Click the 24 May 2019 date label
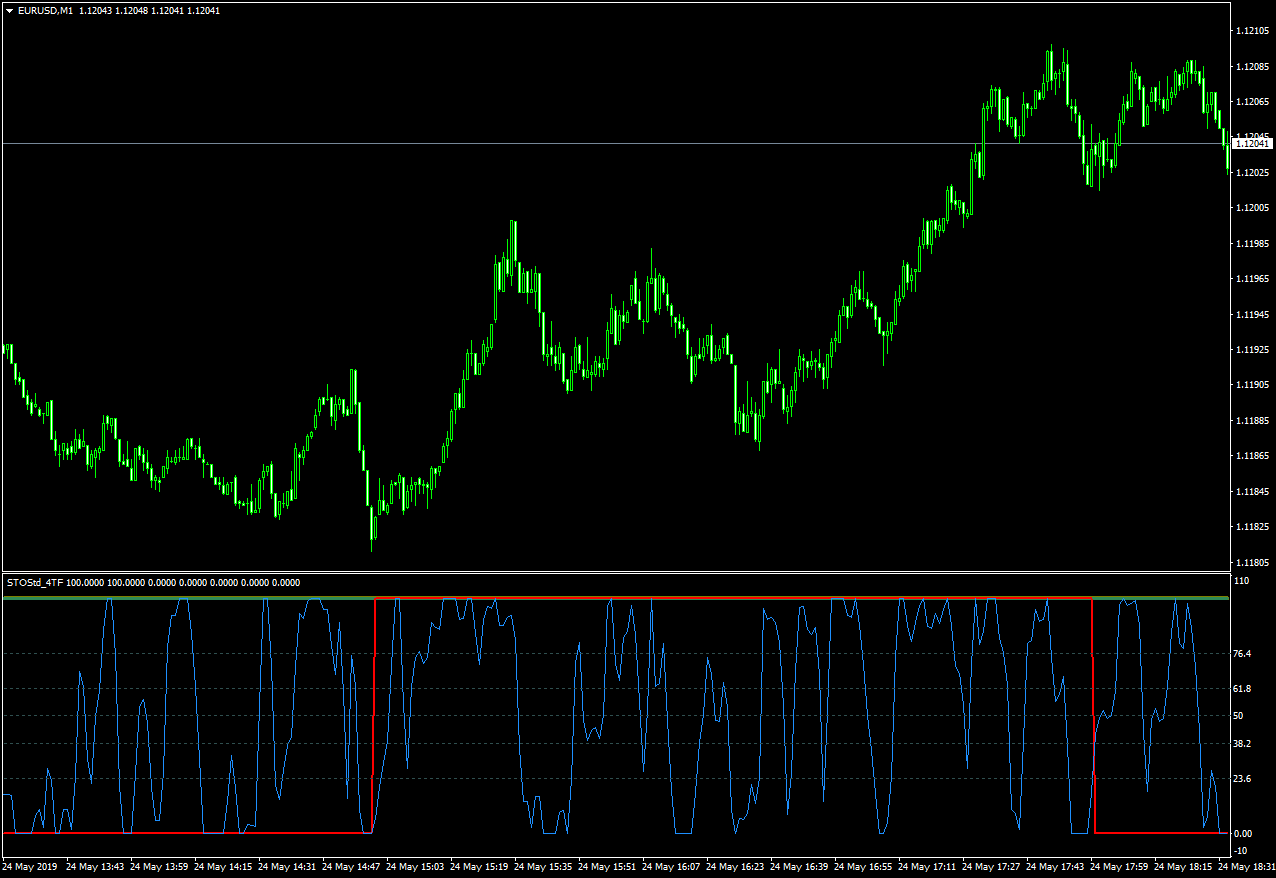Screen dimensions: 1276x878 [x=31, y=867]
